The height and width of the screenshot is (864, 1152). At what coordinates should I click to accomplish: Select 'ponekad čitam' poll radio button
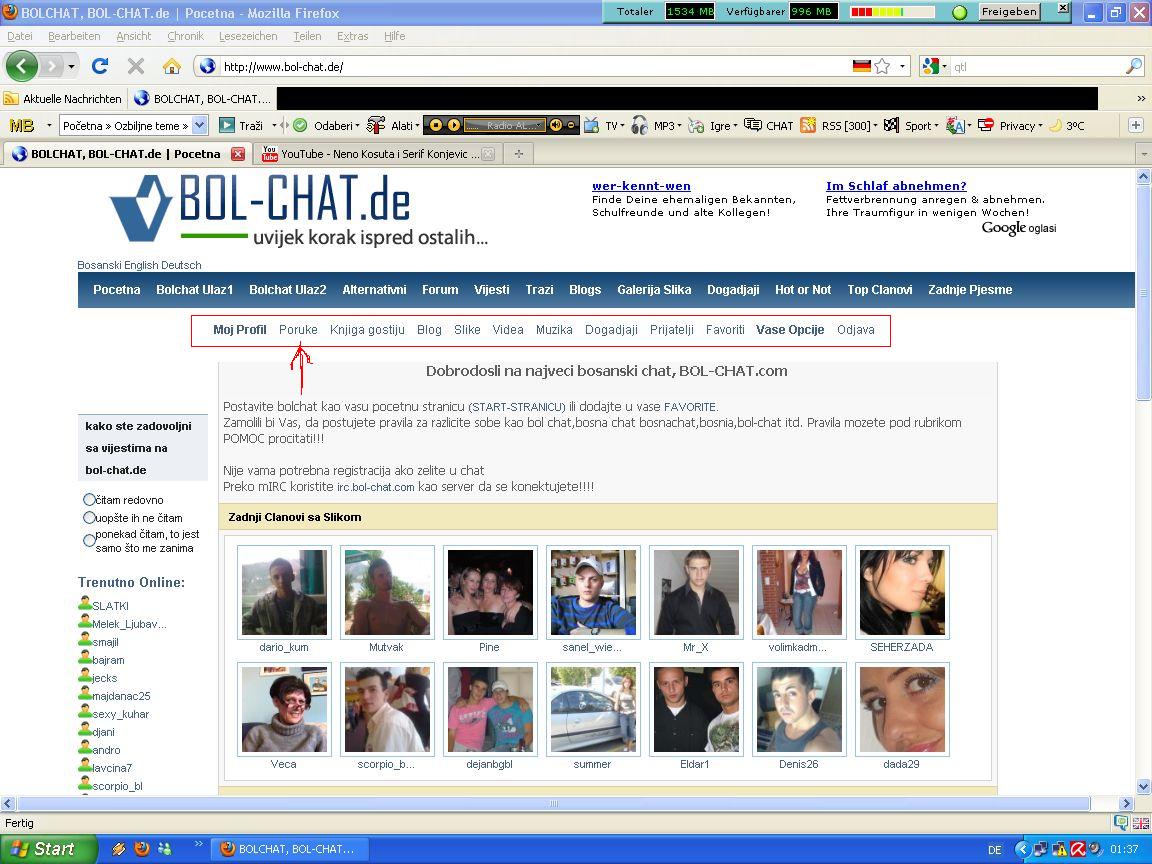coord(89,541)
